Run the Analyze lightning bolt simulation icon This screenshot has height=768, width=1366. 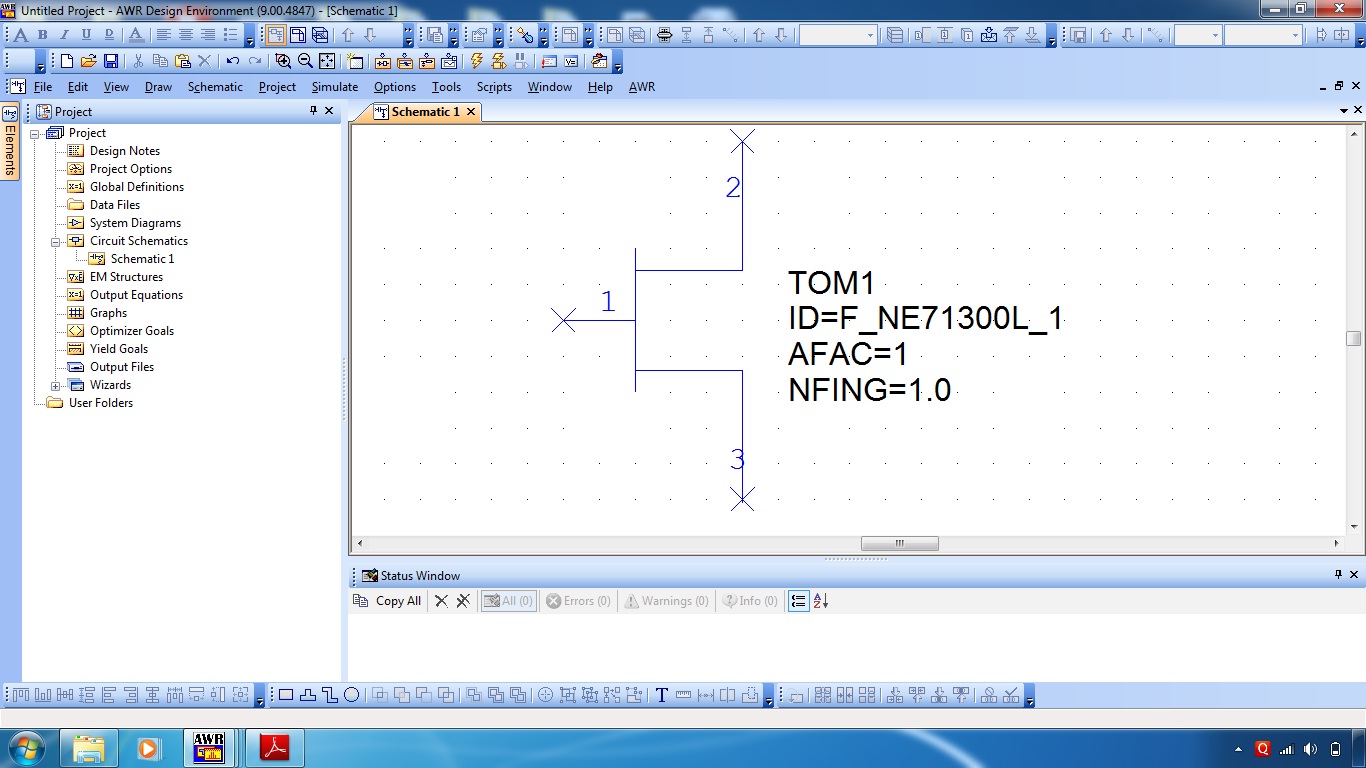pyautogui.click(x=477, y=61)
